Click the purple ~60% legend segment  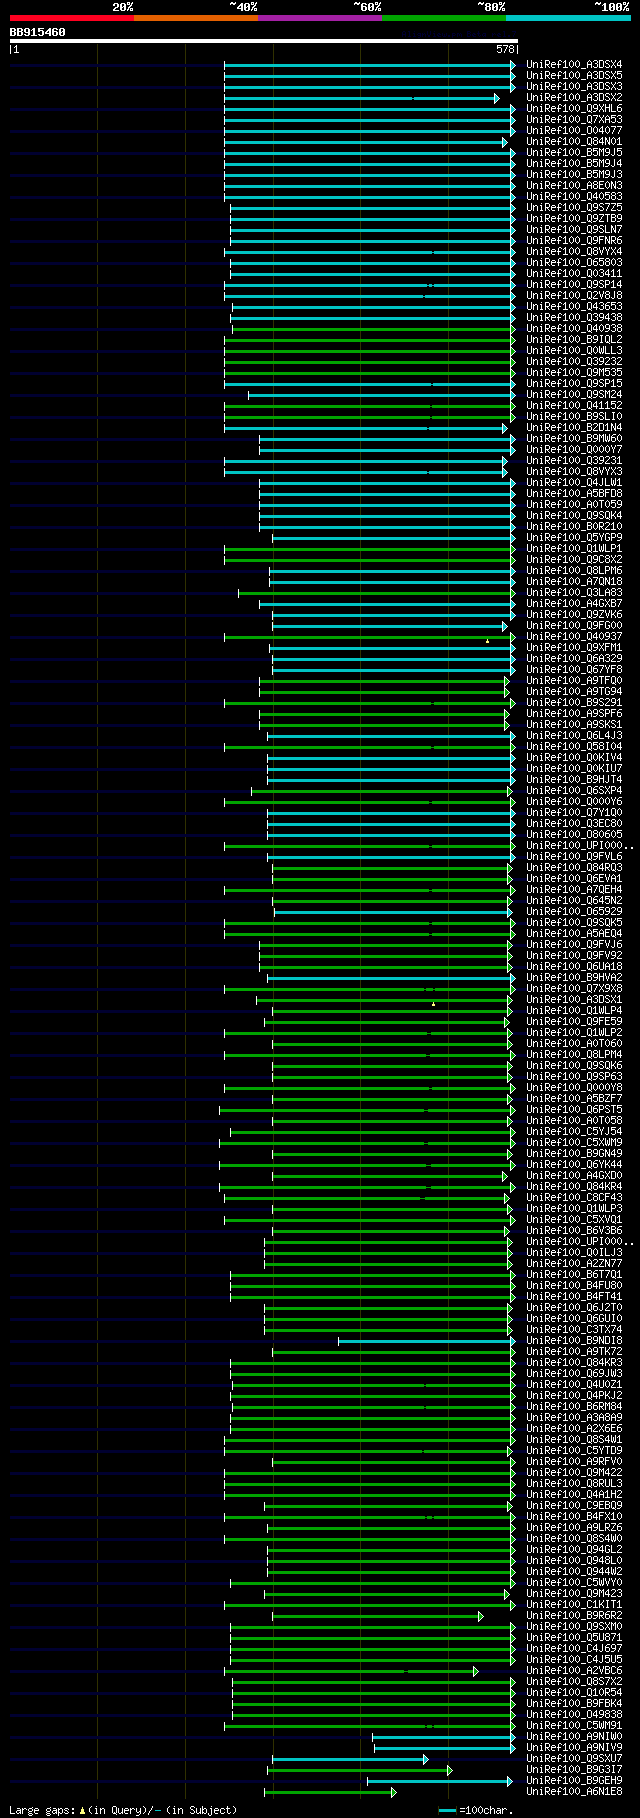[x=320, y=18]
